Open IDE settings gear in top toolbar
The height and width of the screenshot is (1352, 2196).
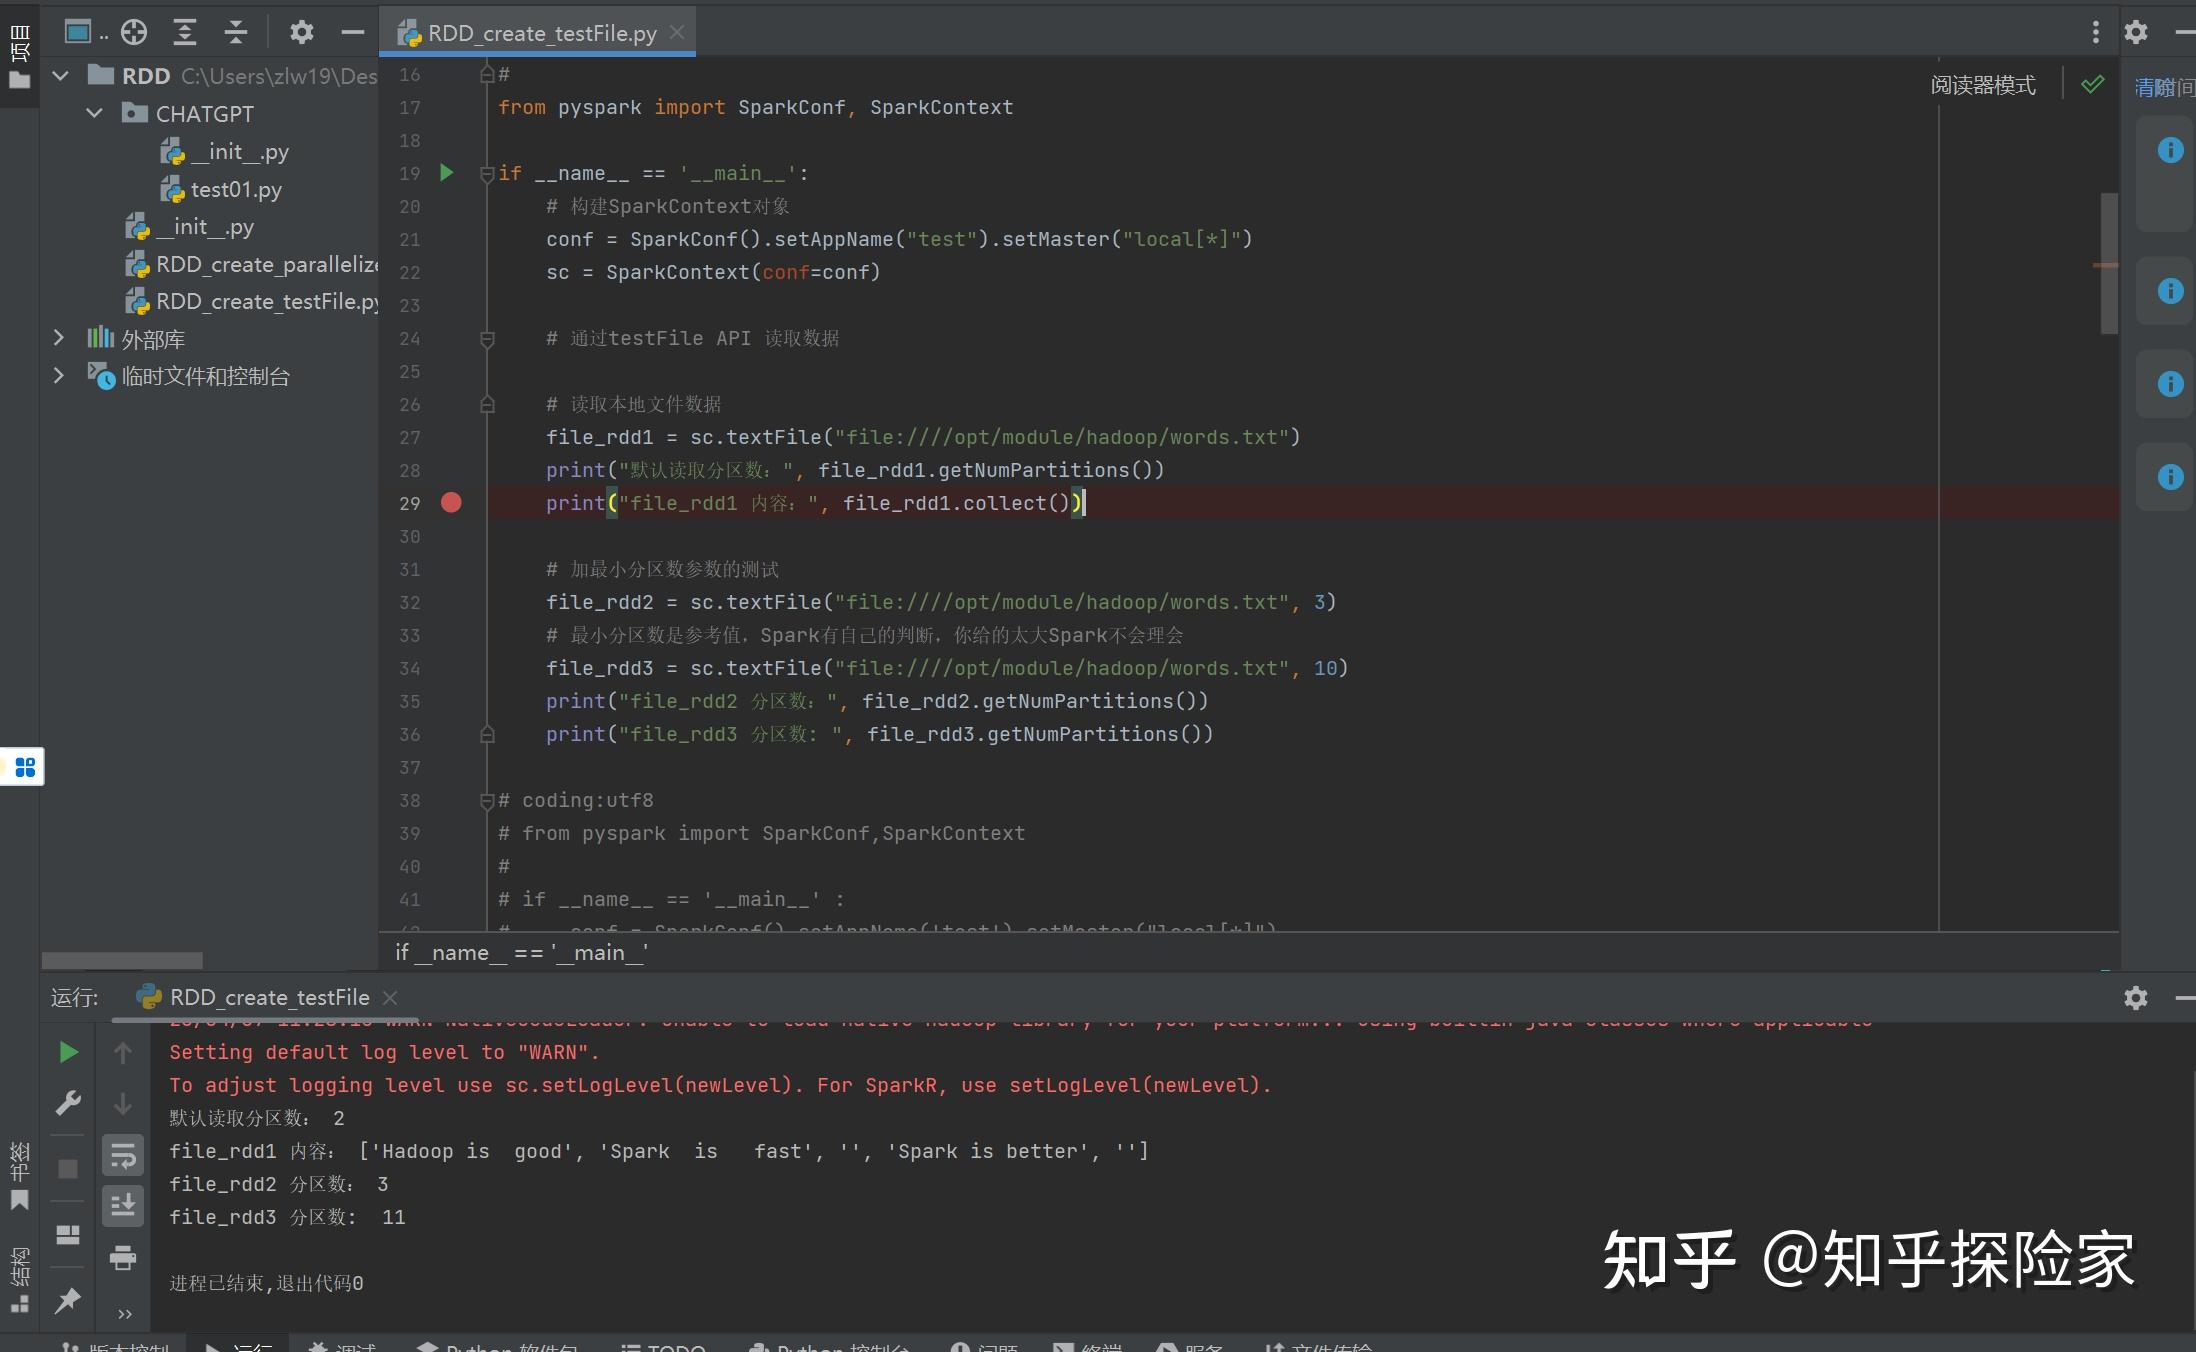[2136, 31]
